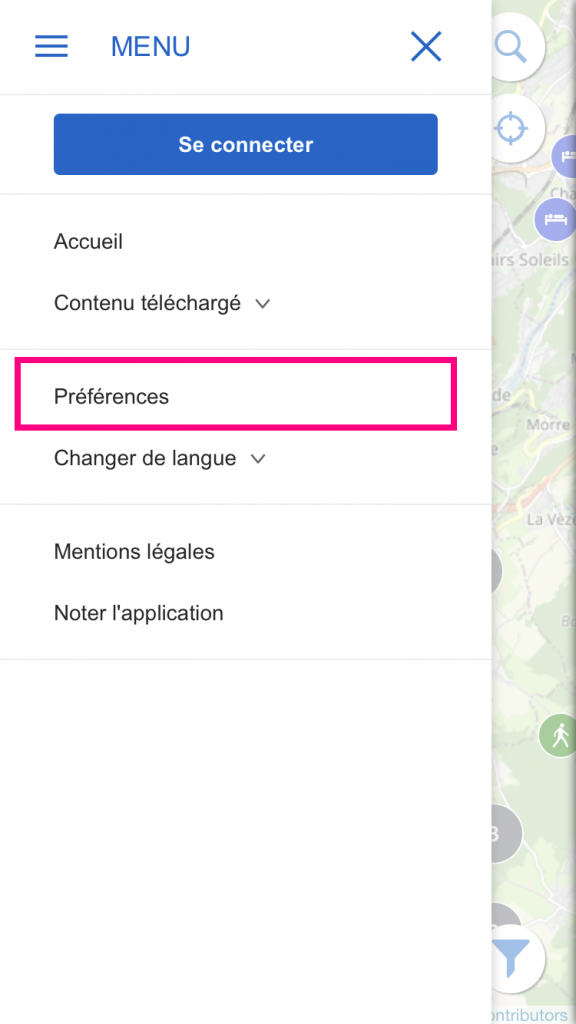Close the menu with the X icon
Viewport: 576px width, 1024px height.
tap(426, 47)
